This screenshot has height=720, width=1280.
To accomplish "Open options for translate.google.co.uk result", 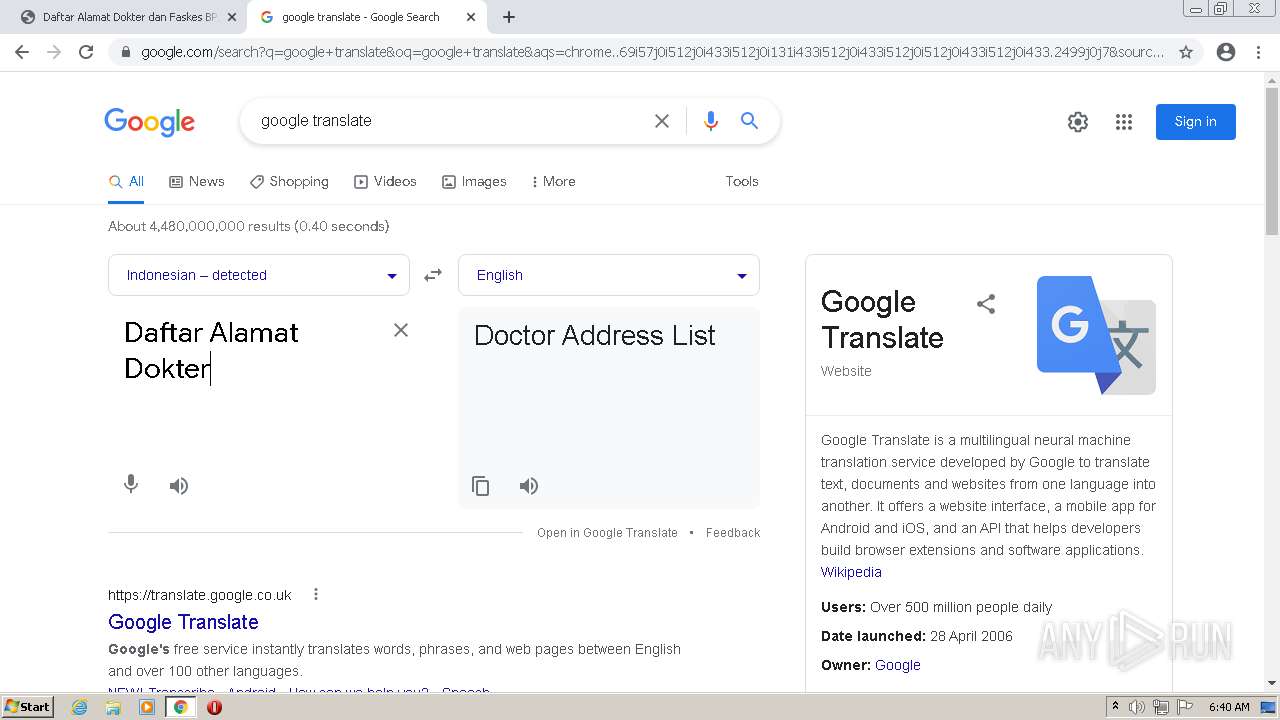I will point(316,594).
